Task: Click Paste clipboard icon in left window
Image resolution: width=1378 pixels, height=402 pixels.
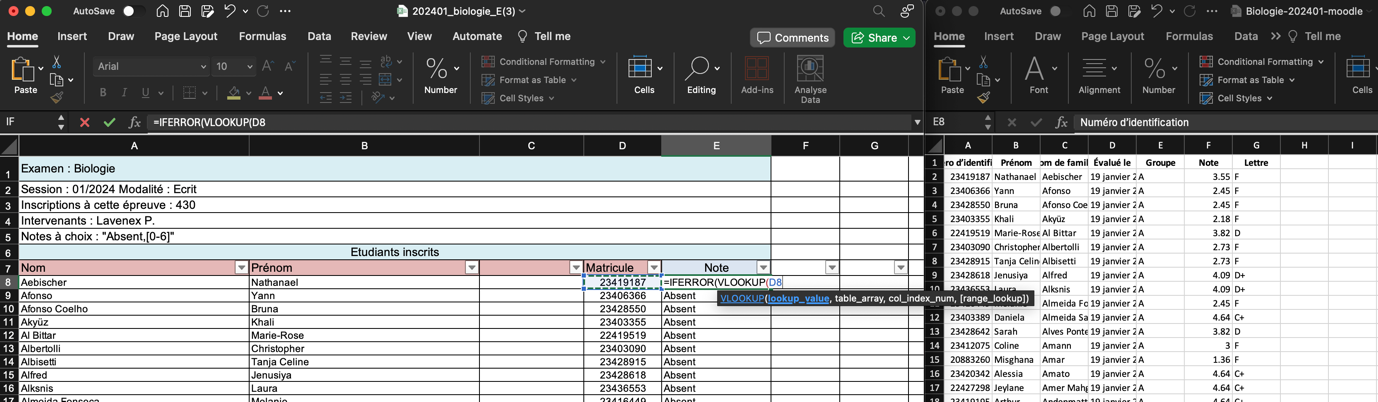Action: click(24, 71)
